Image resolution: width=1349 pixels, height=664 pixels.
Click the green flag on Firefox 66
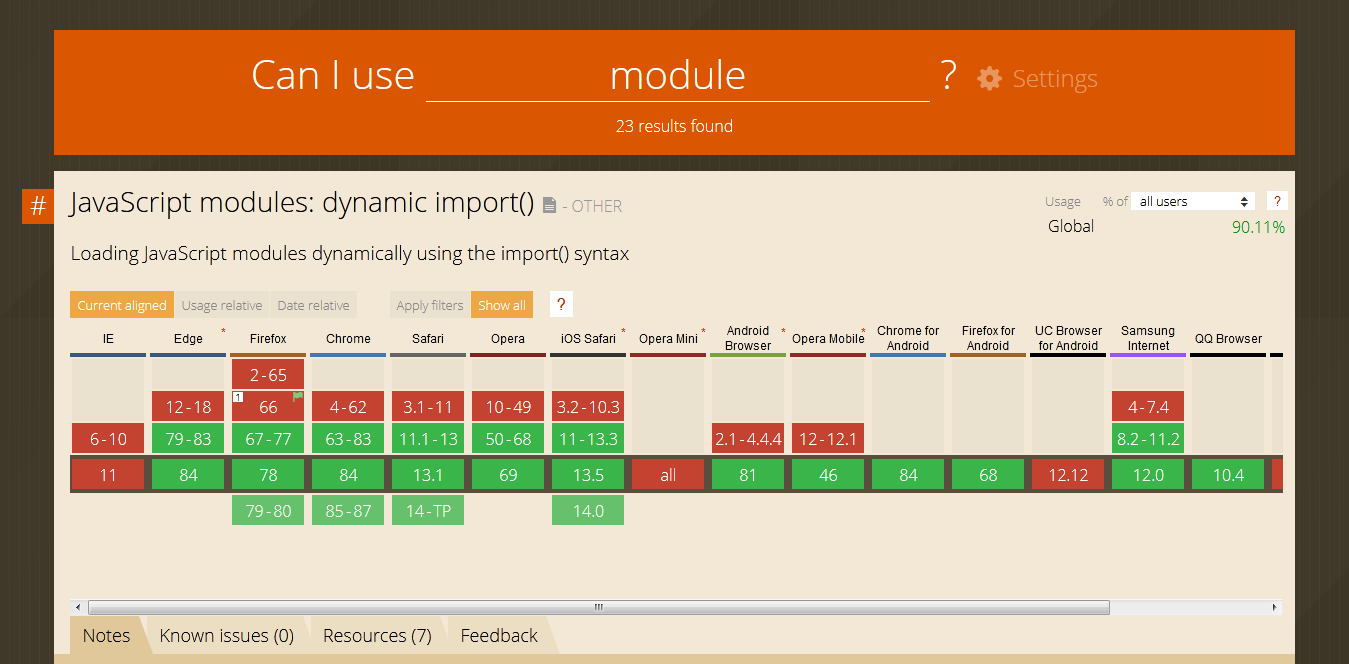(298, 396)
